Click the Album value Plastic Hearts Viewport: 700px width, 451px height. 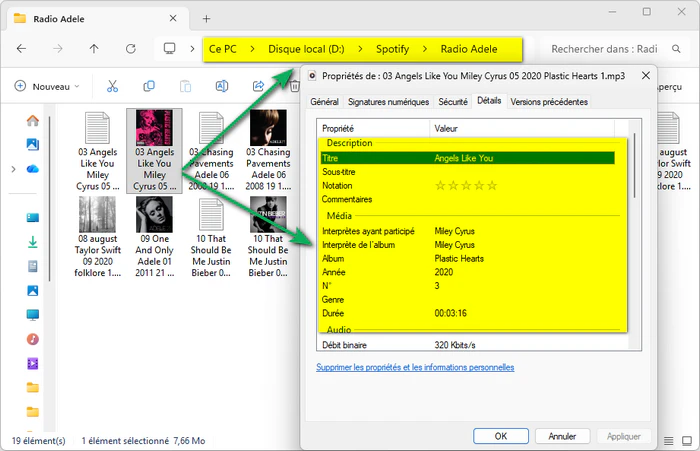(459, 259)
